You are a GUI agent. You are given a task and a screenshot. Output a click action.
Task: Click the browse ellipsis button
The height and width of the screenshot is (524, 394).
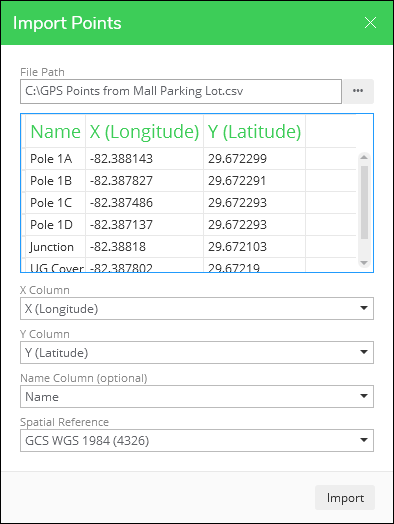(358, 91)
